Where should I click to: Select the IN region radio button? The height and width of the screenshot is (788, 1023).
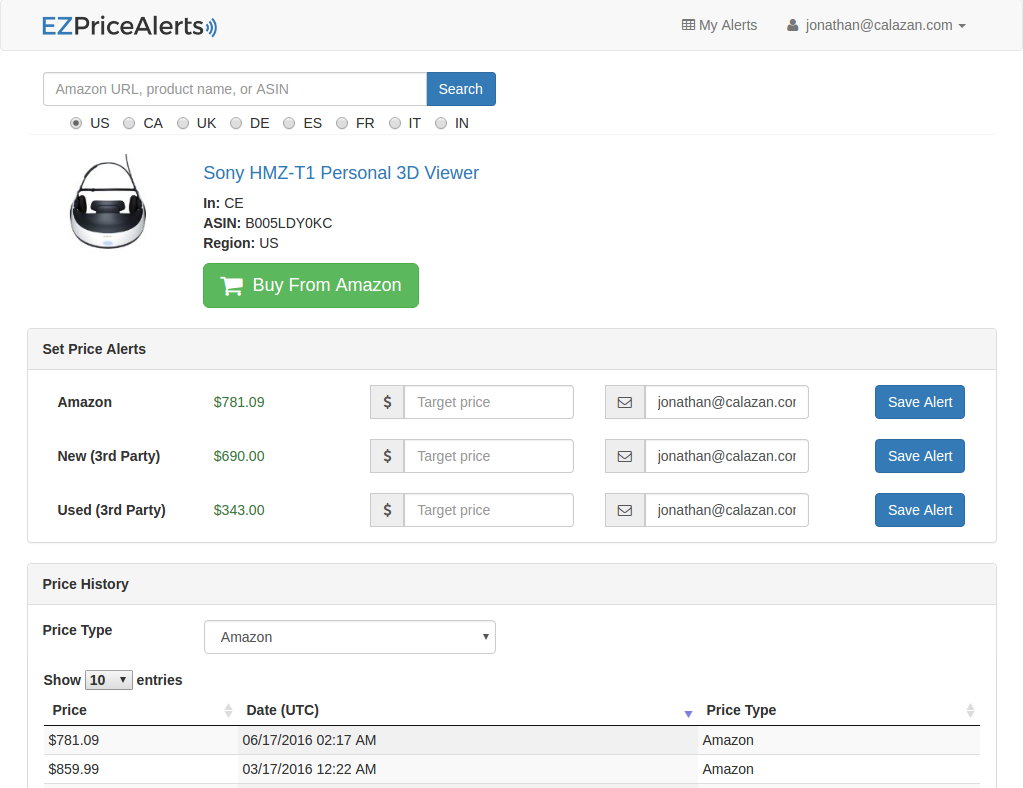coord(441,123)
